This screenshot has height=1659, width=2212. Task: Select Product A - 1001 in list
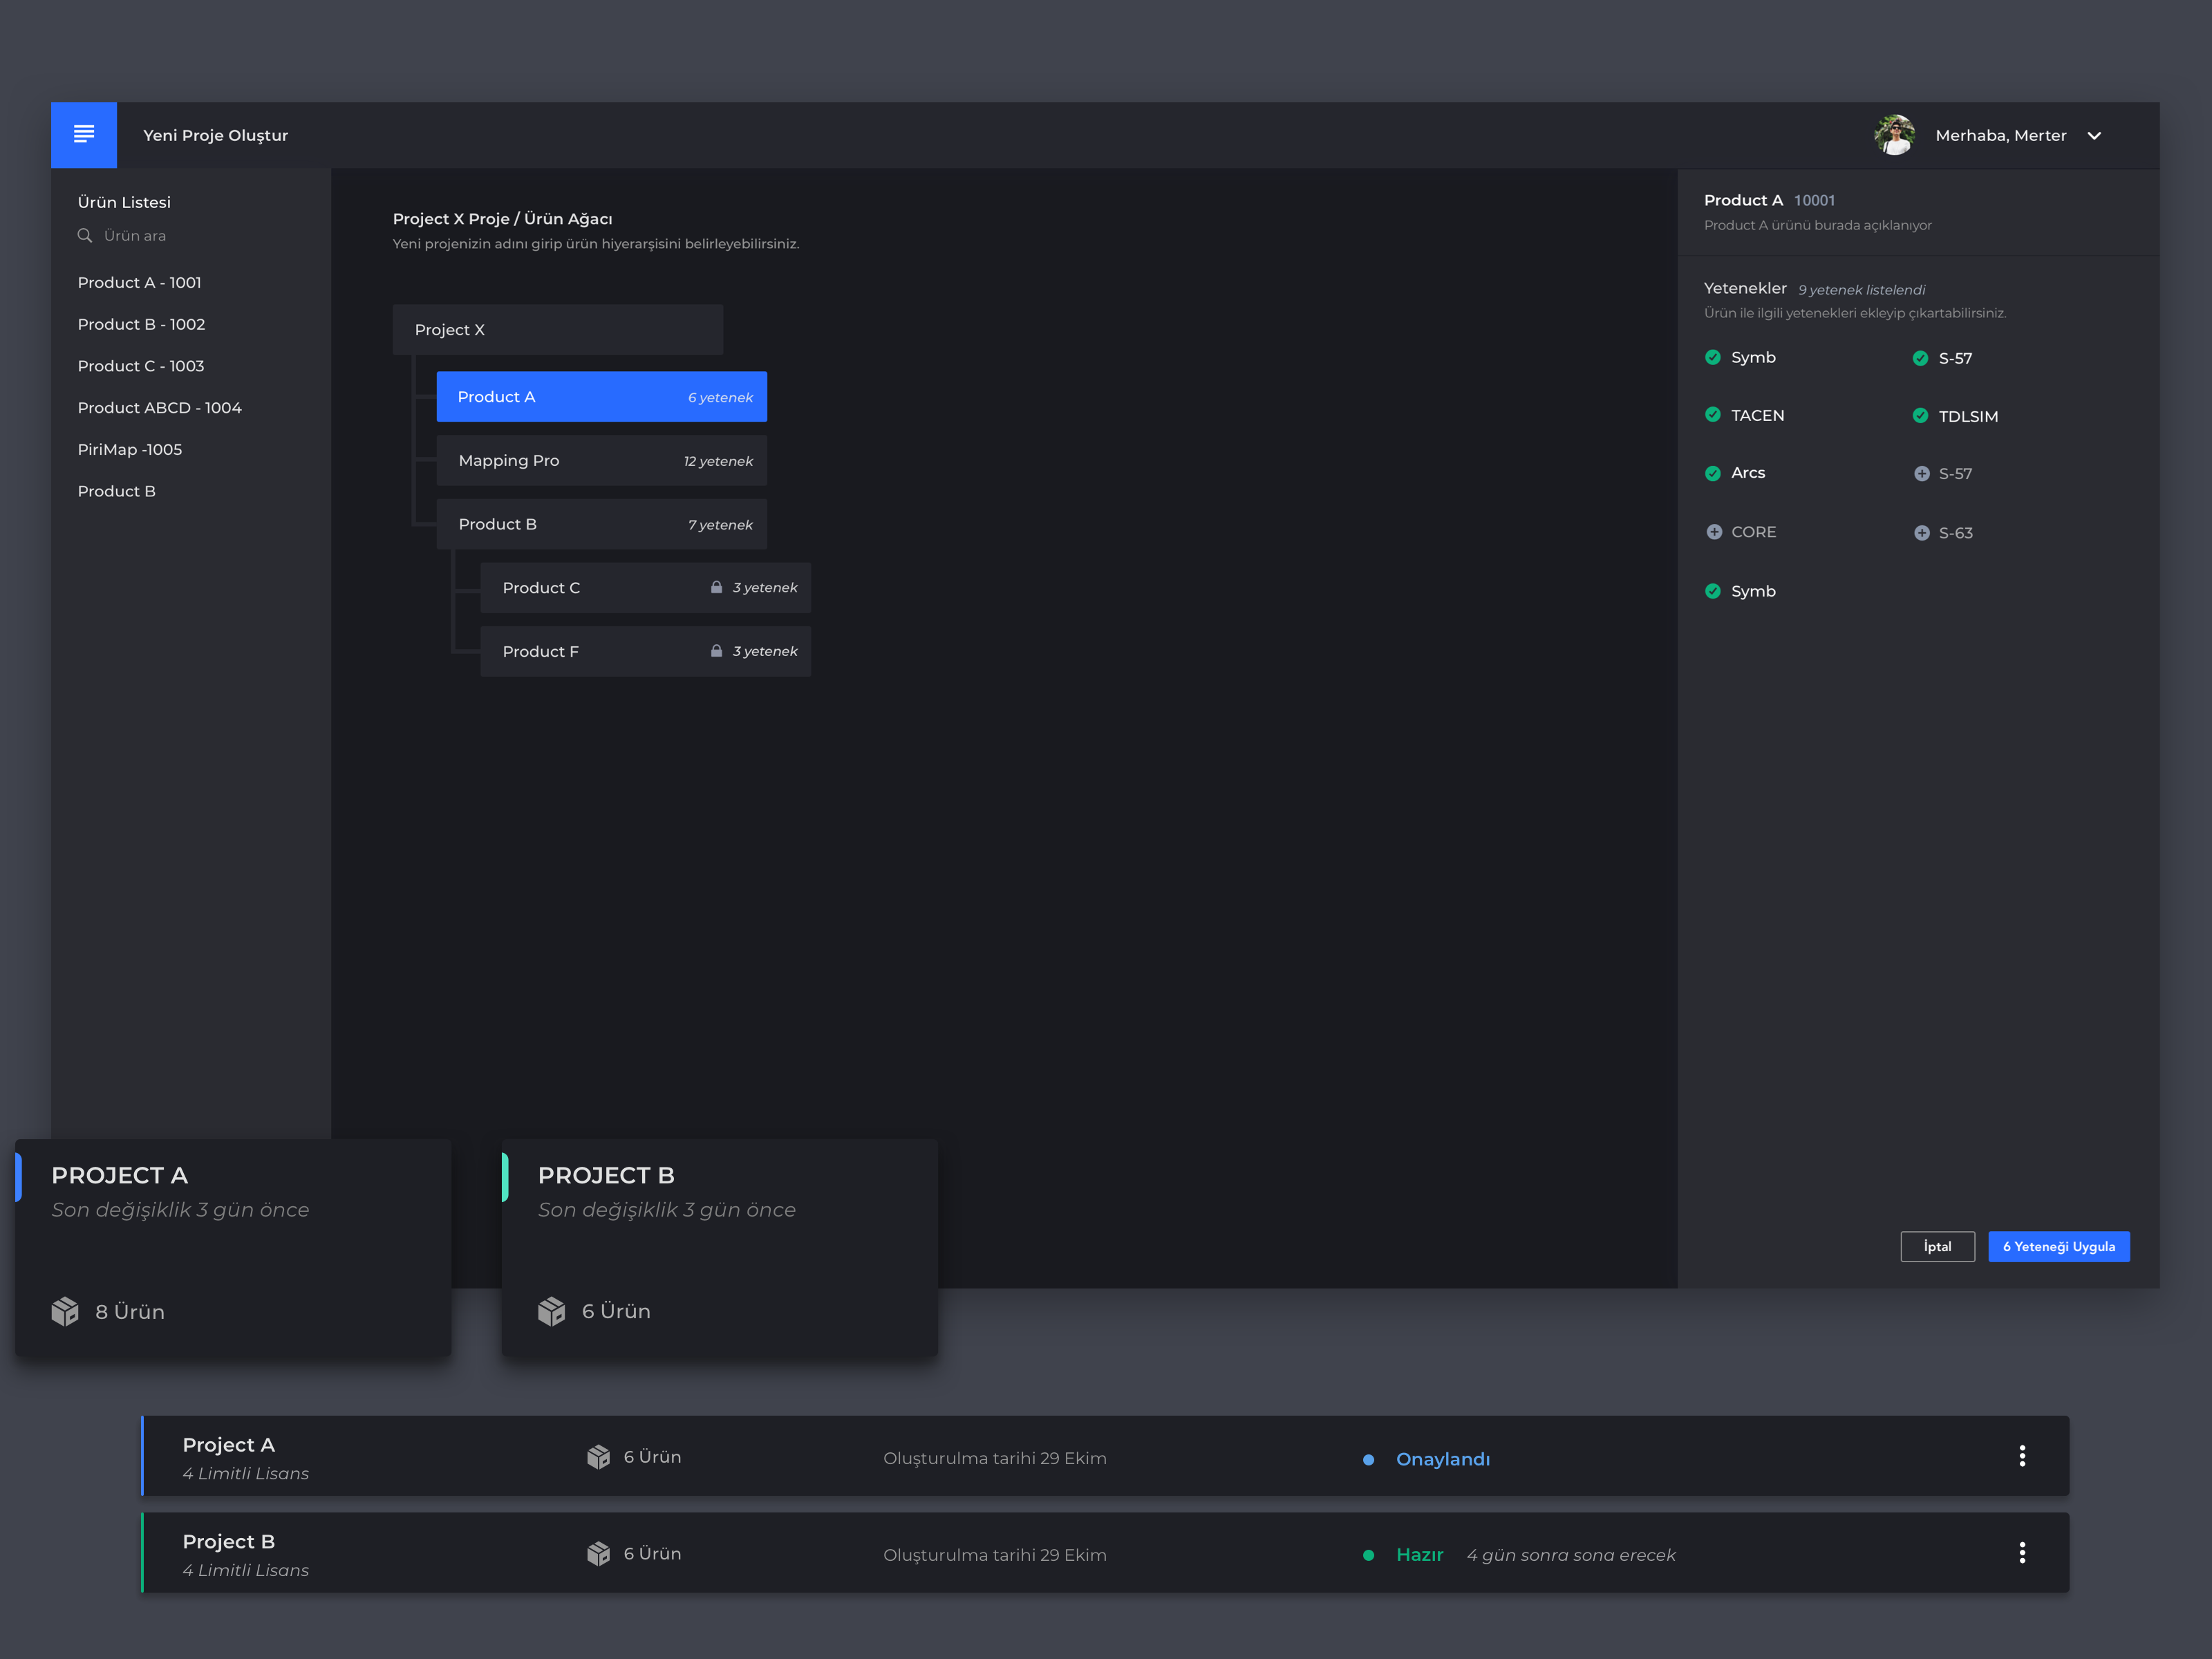(x=140, y=283)
